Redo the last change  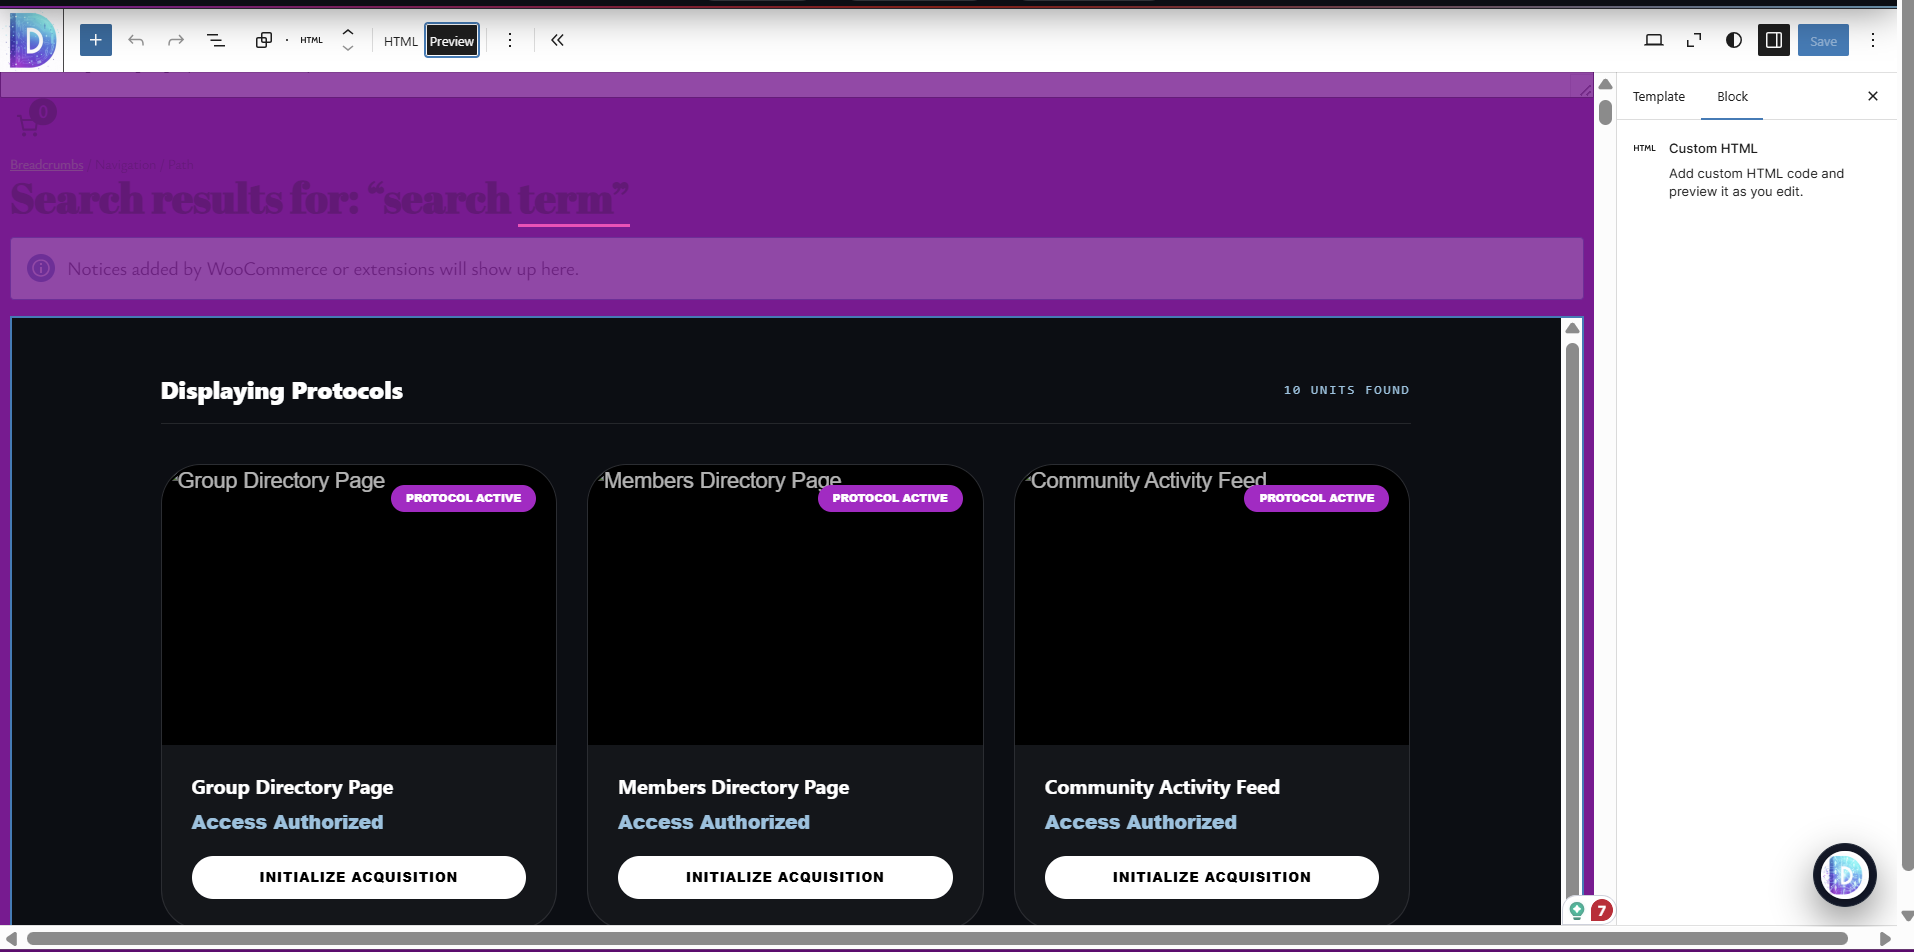click(x=176, y=40)
